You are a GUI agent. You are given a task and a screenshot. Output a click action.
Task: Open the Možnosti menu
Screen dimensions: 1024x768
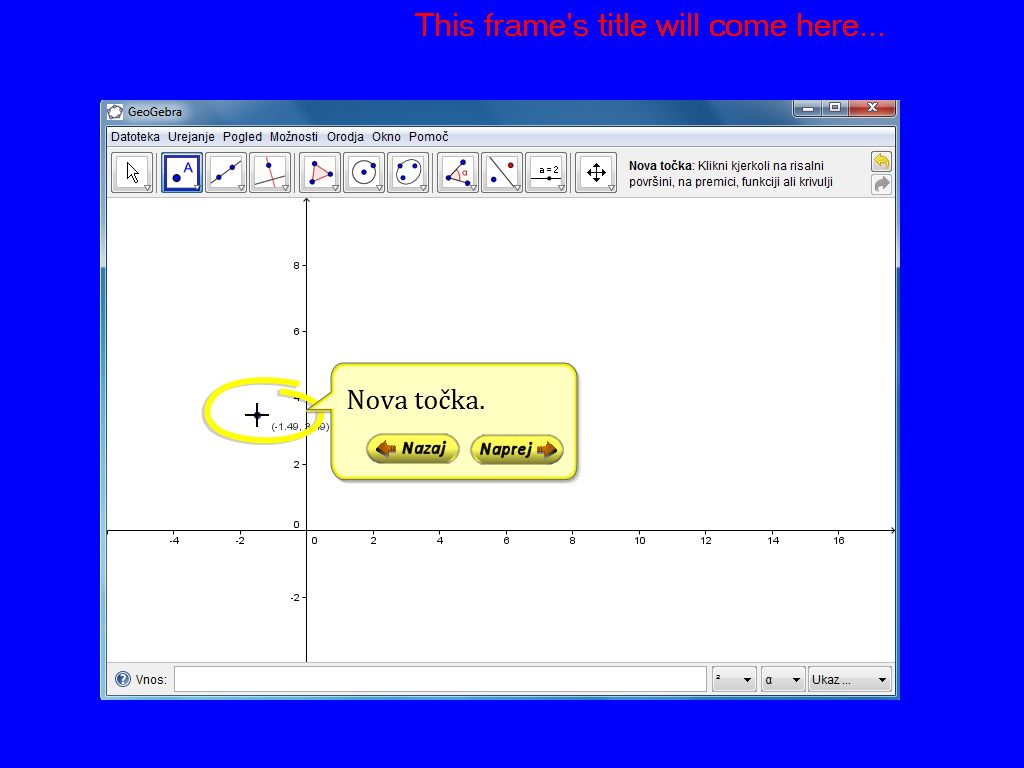coord(294,136)
